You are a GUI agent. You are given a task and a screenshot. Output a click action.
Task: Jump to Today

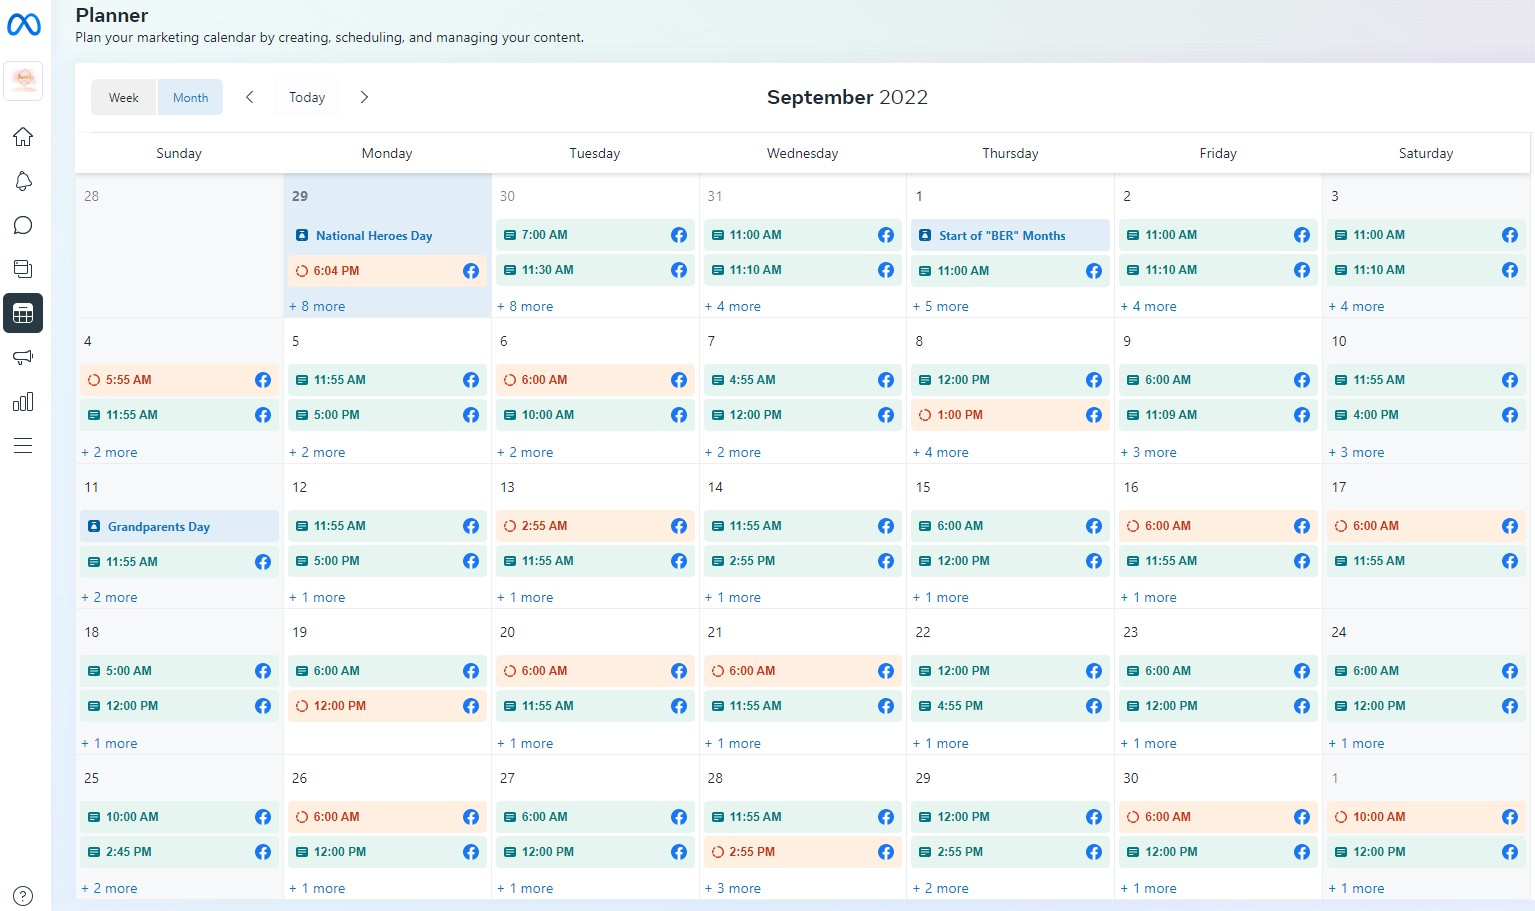[x=307, y=97]
